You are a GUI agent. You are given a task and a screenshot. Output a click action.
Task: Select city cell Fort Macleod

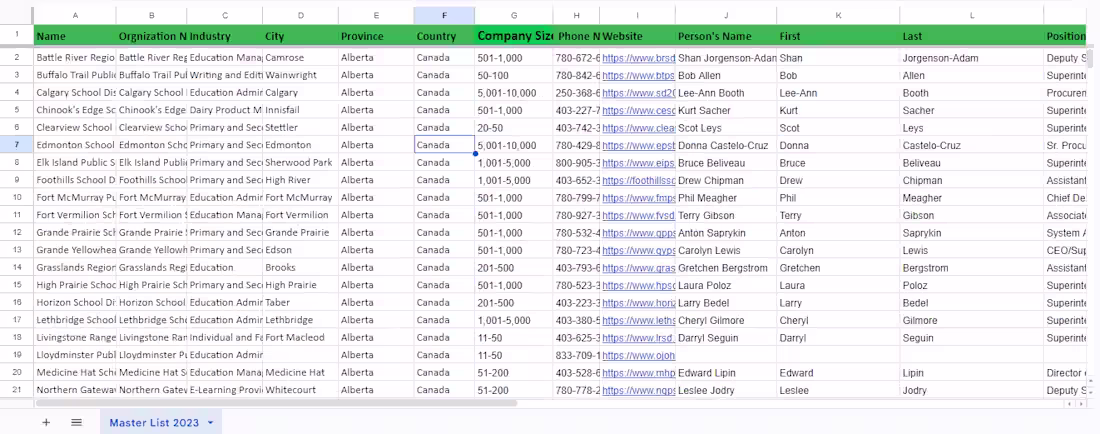click(300, 337)
